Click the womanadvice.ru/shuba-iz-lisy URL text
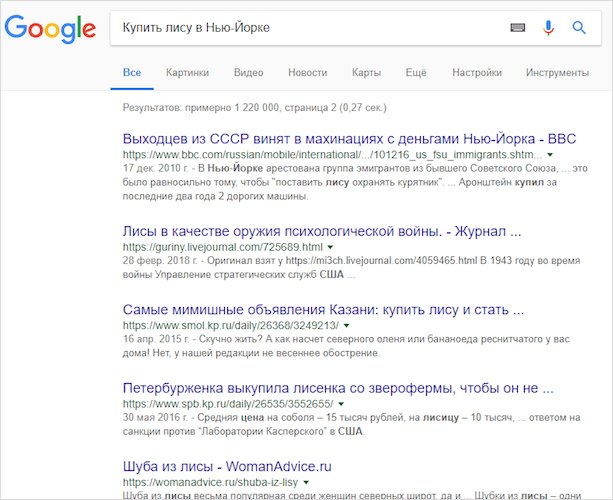The height and width of the screenshot is (500, 613). tap(210, 482)
